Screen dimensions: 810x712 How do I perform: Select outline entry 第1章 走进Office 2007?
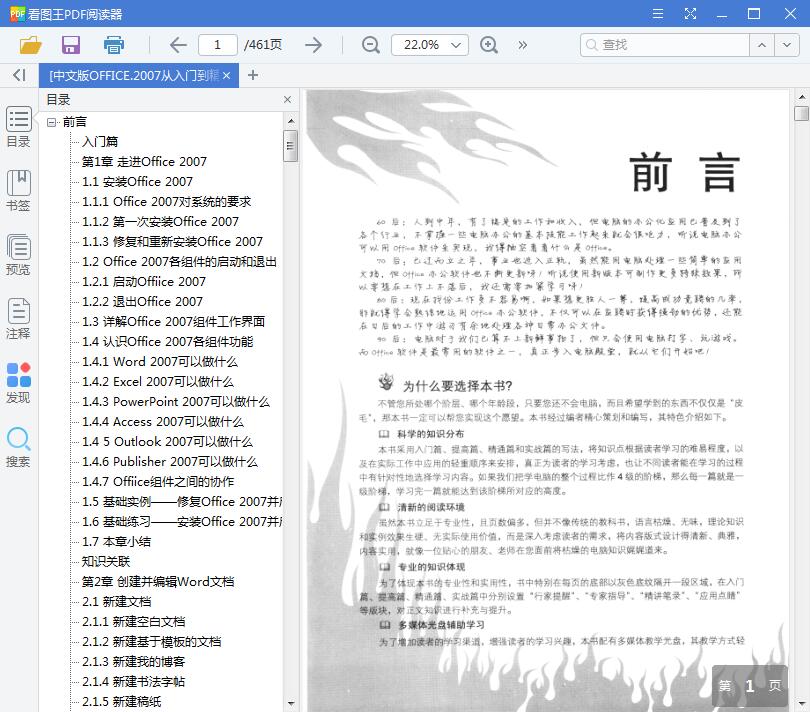tap(144, 162)
